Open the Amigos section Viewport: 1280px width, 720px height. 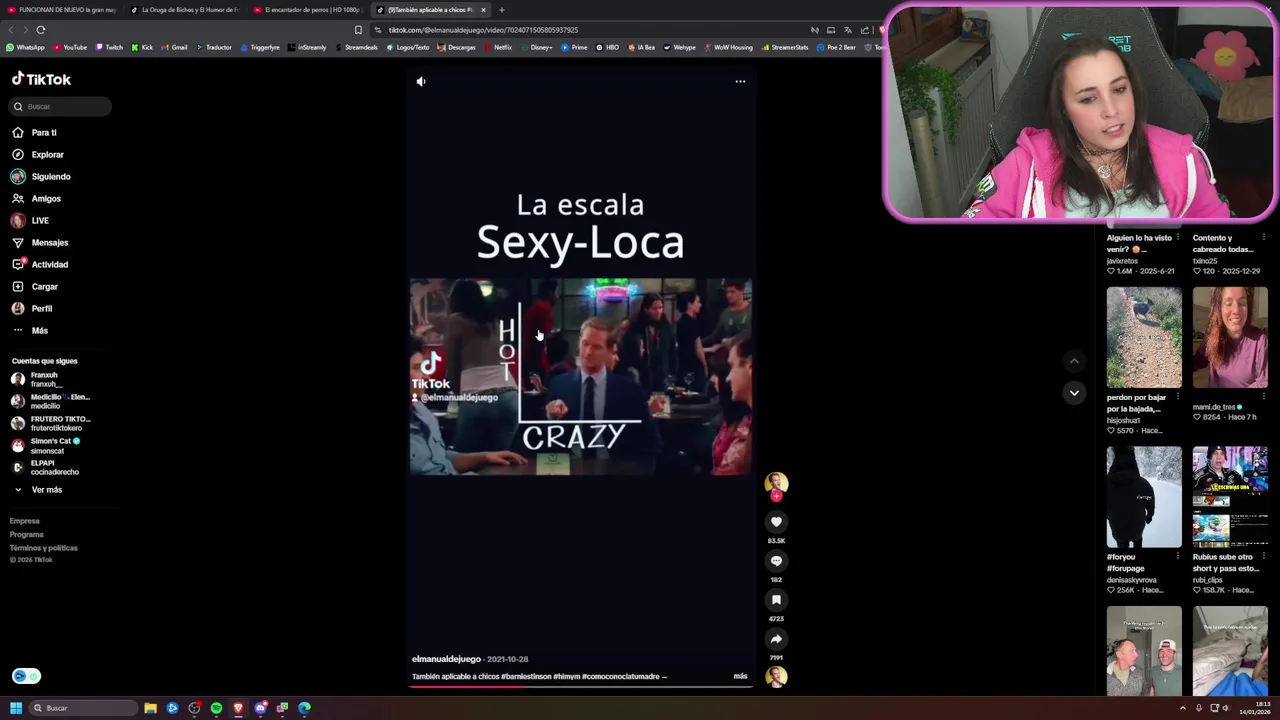46,199
